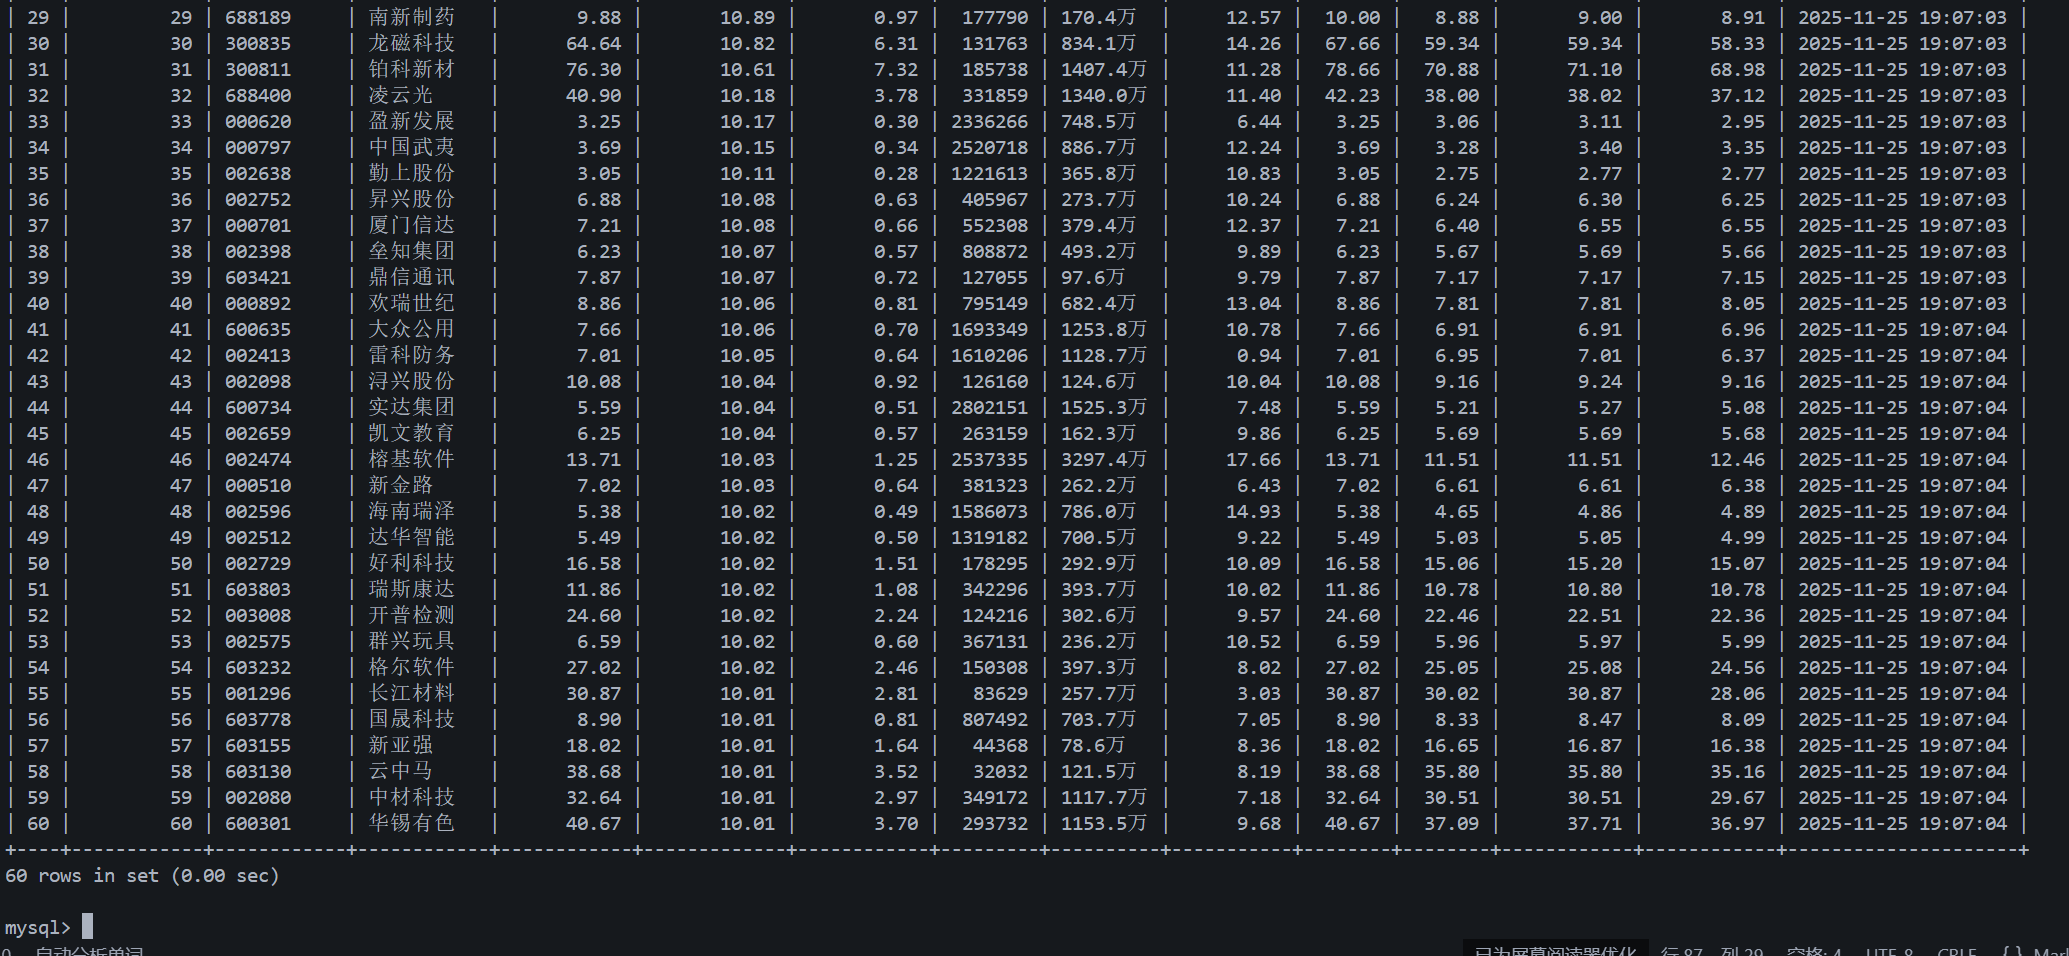Select the name 榕基软件
2069x956 pixels.
411,460
